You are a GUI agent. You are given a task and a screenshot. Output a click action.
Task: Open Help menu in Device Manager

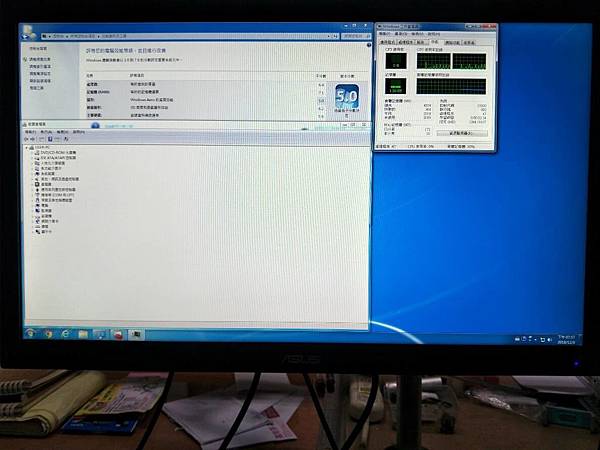[78, 132]
